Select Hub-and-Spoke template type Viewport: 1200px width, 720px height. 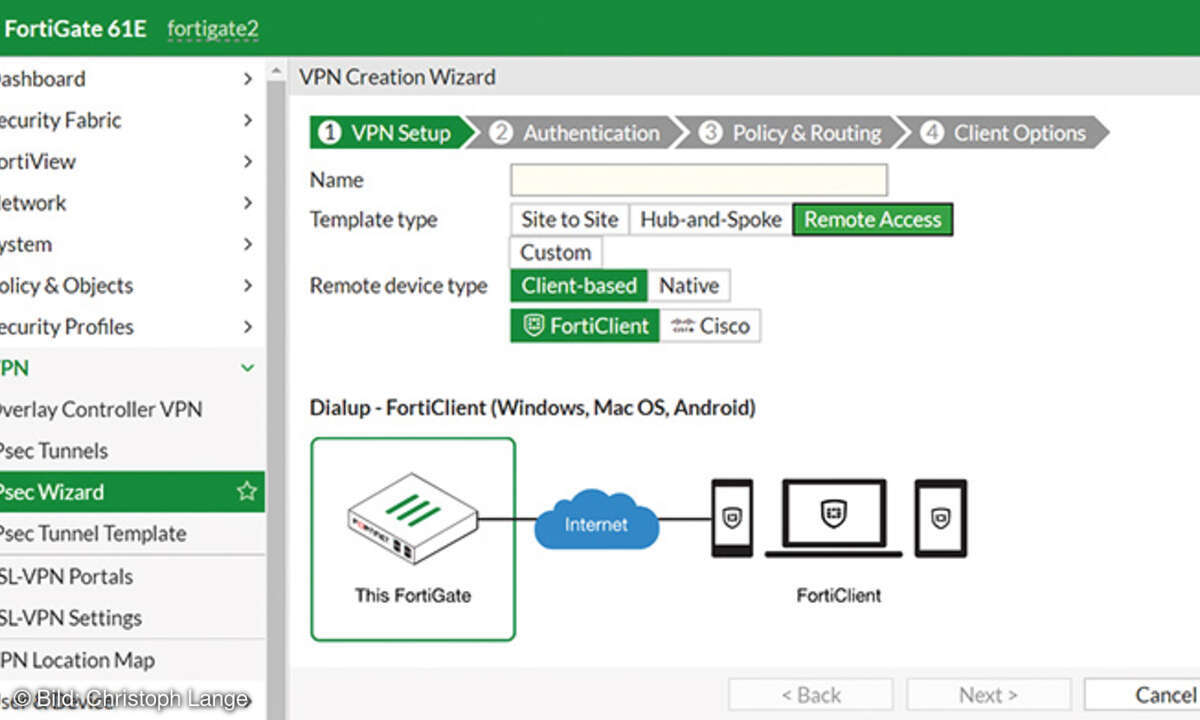click(710, 220)
